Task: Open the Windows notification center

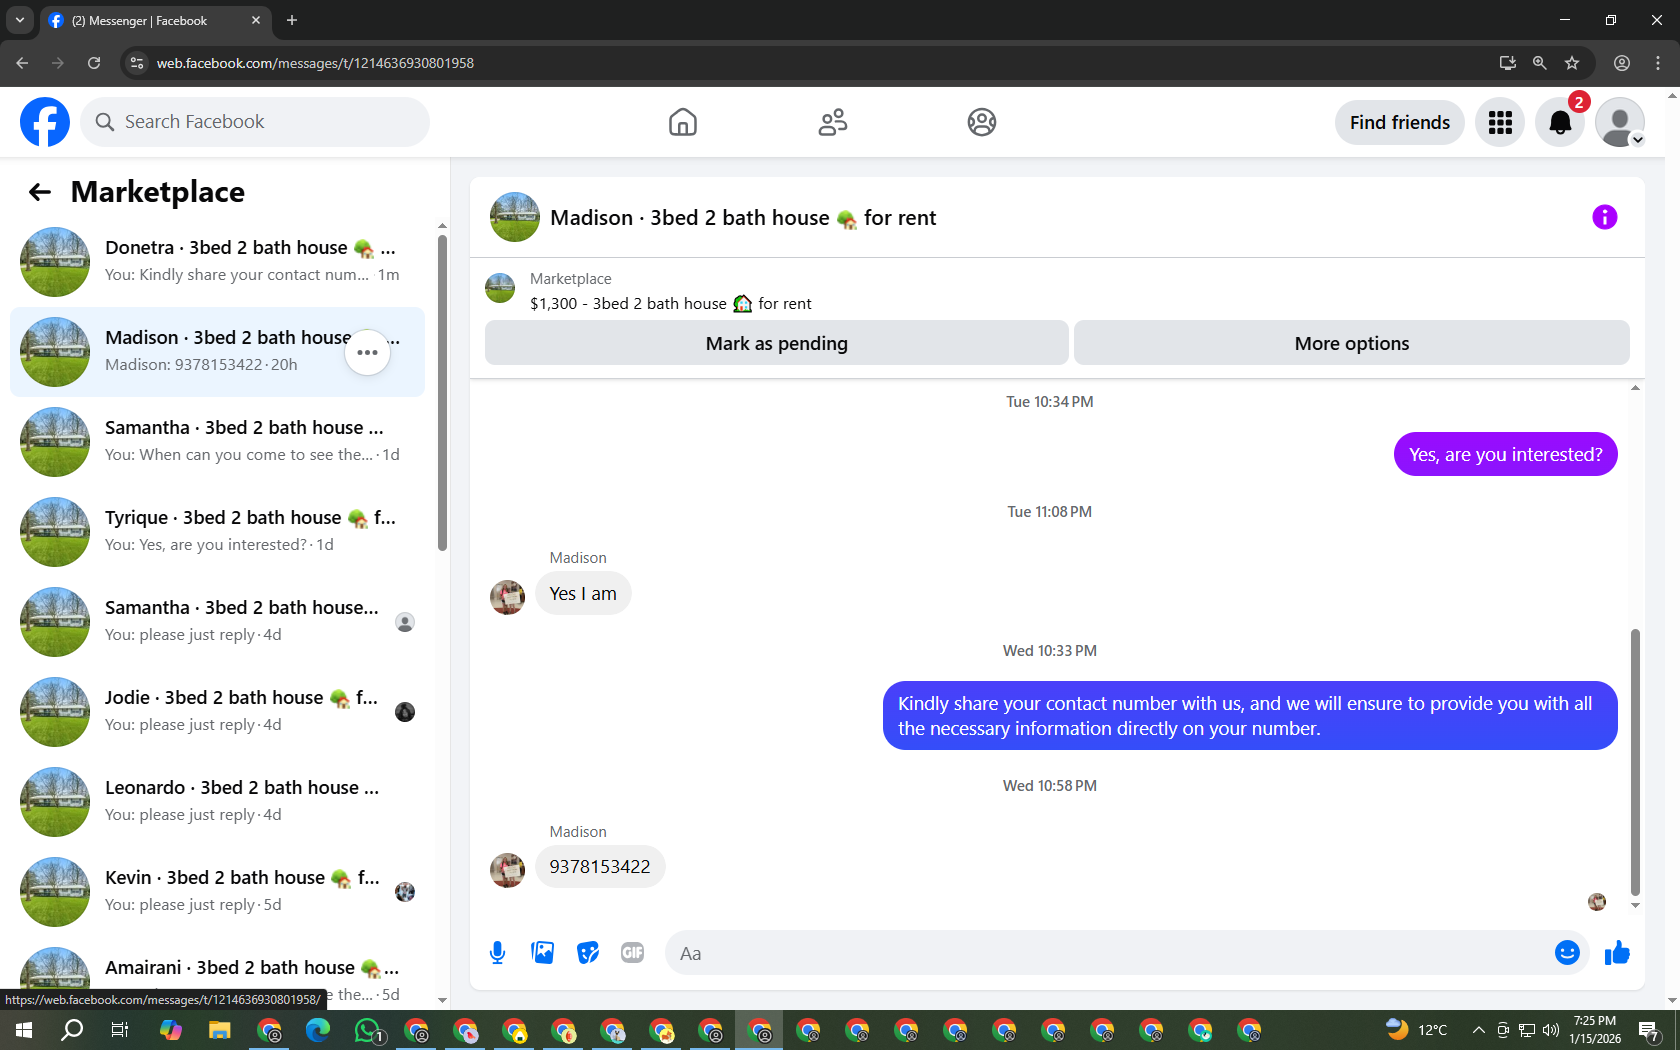Action: [1649, 1030]
